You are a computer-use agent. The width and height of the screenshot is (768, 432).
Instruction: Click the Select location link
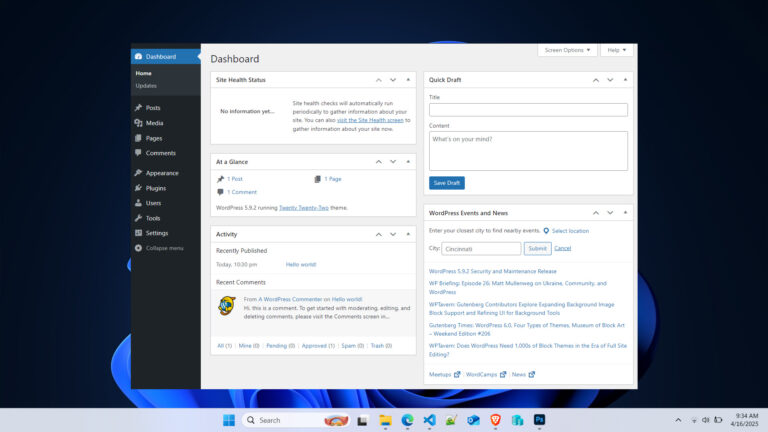click(x=570, y=231)
